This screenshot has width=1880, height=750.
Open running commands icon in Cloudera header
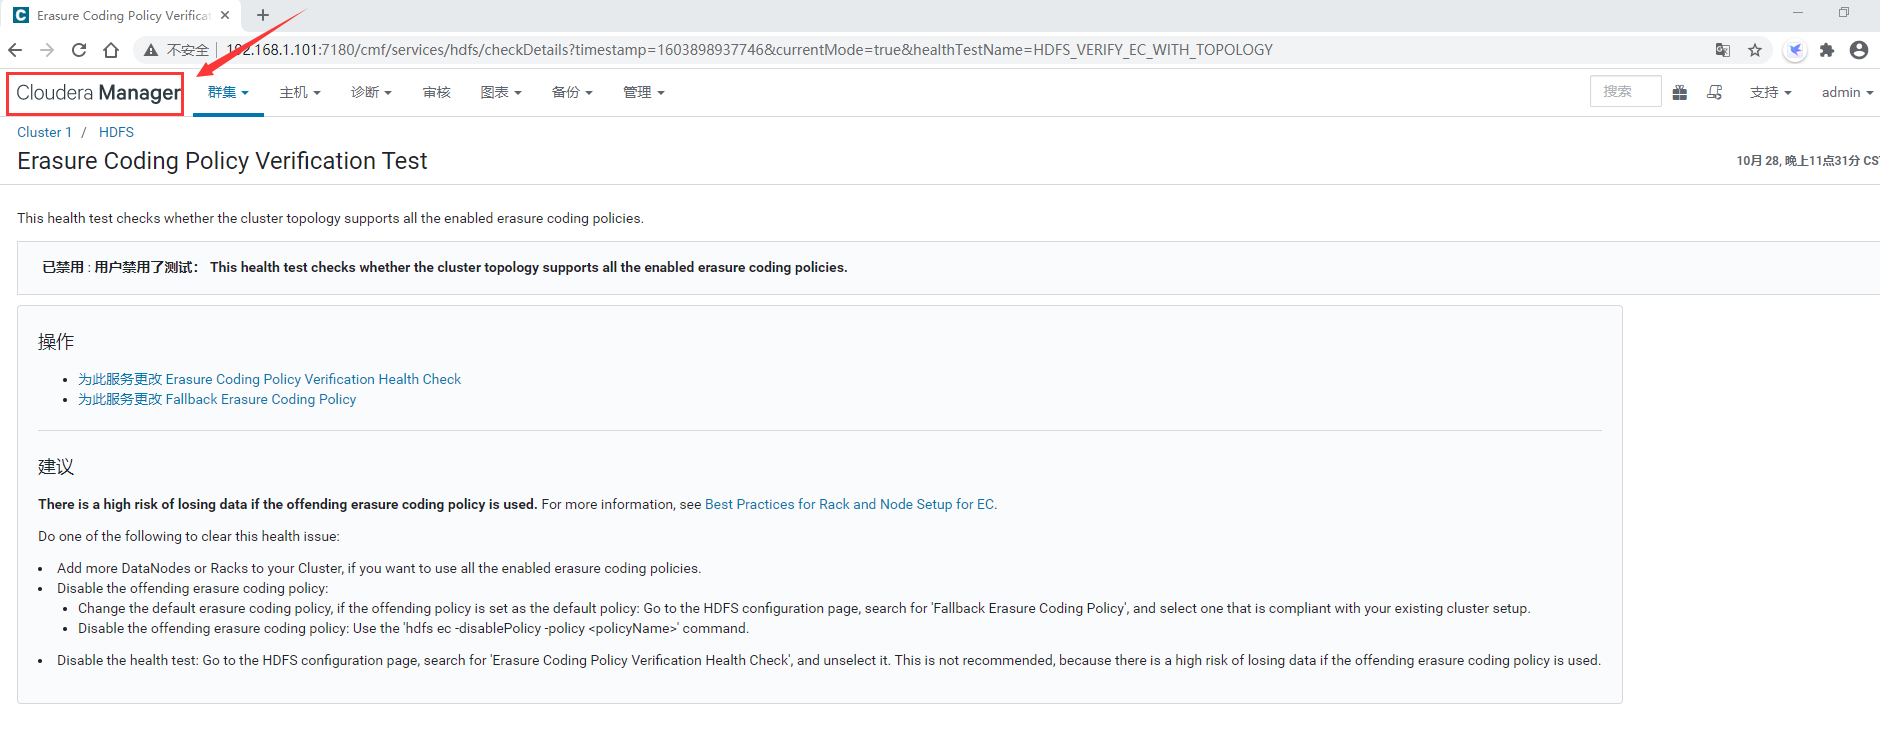click(1715, 92)
